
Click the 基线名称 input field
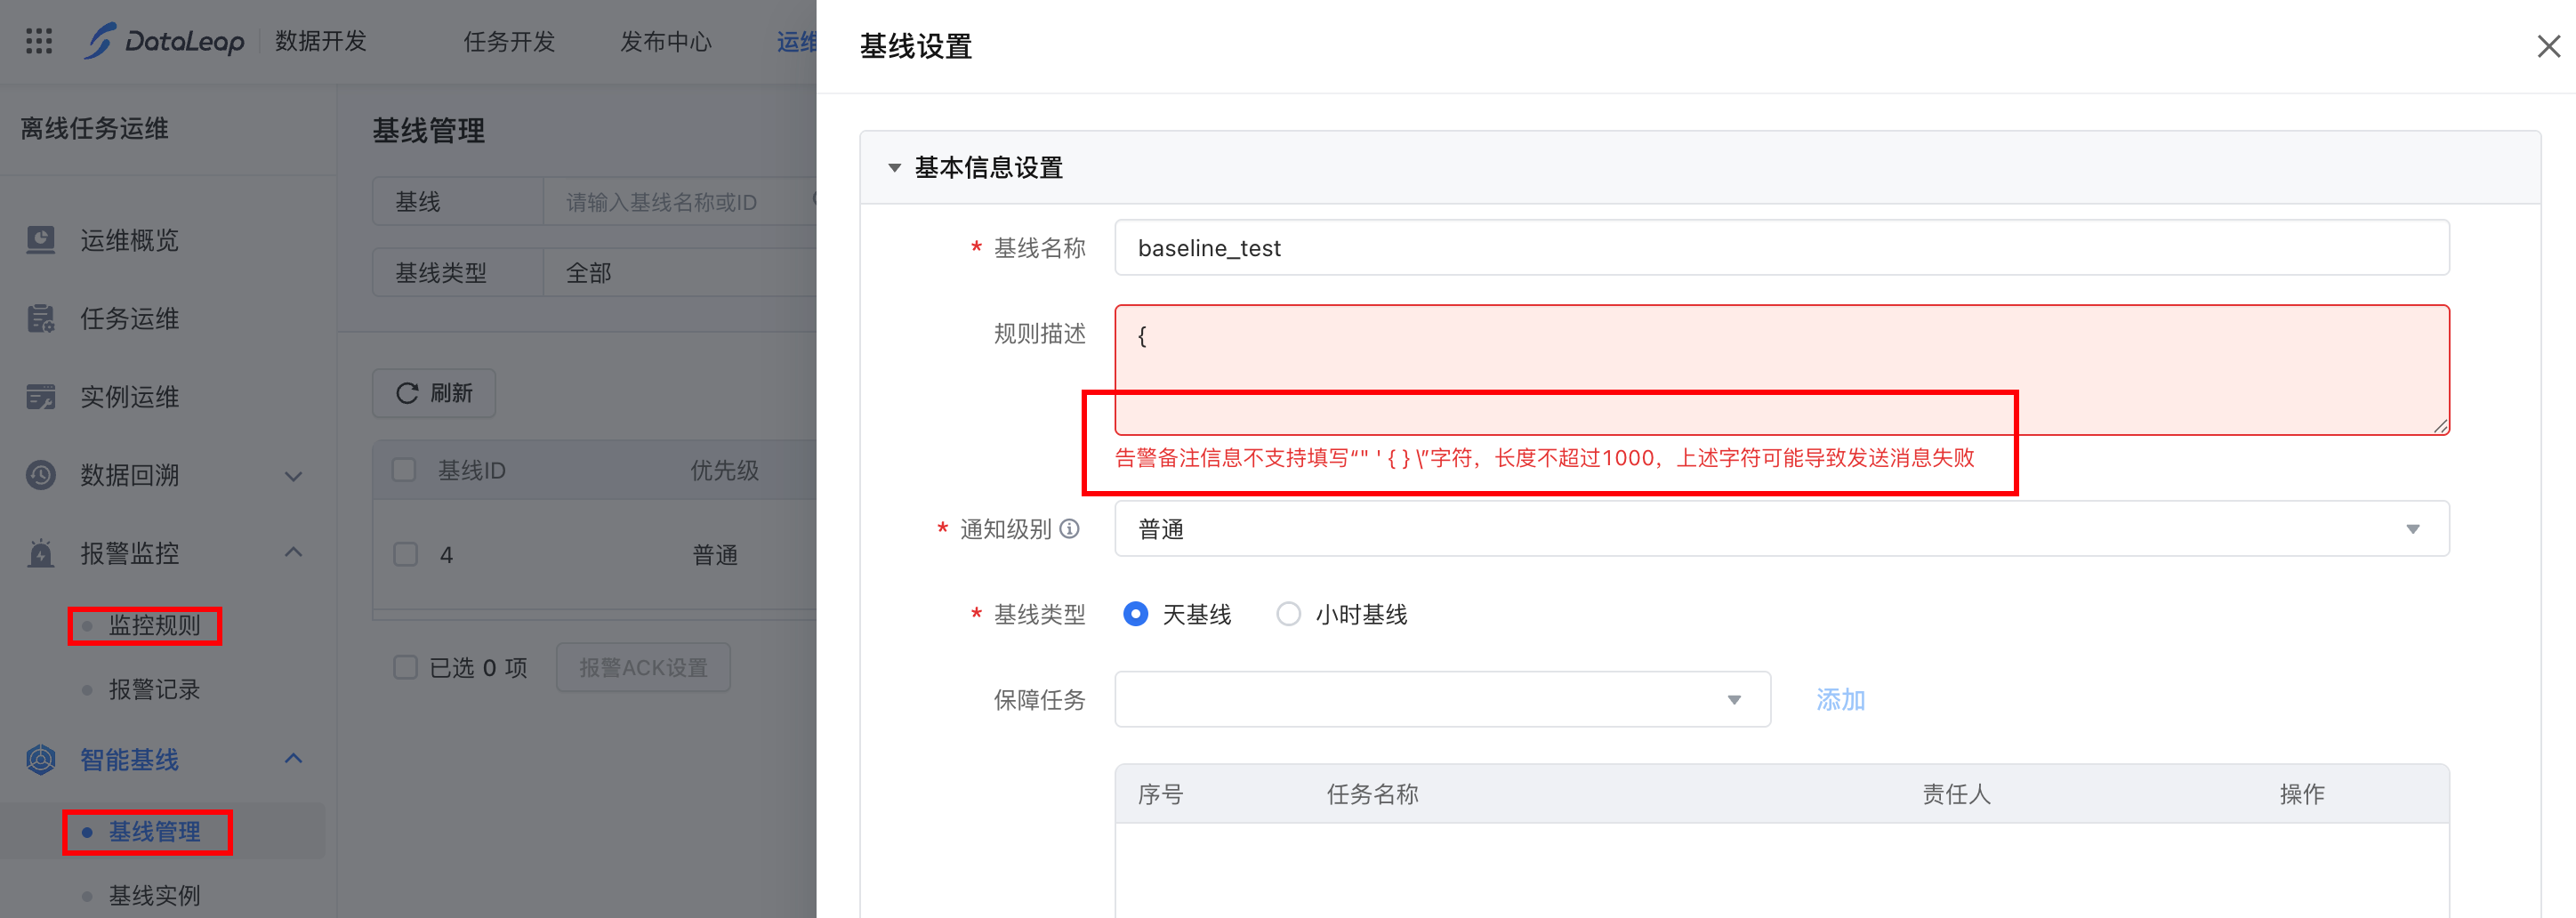coord(1780,248)
